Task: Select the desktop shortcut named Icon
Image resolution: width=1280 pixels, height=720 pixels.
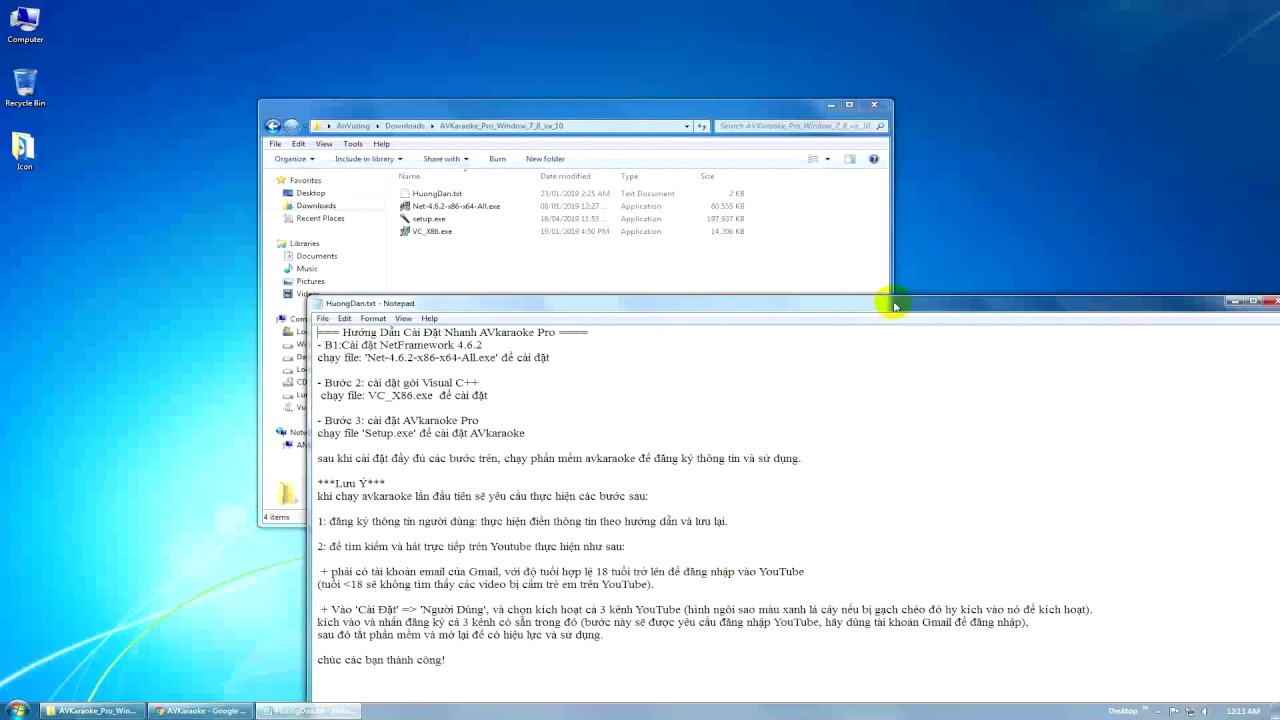Action: [24, 152]
